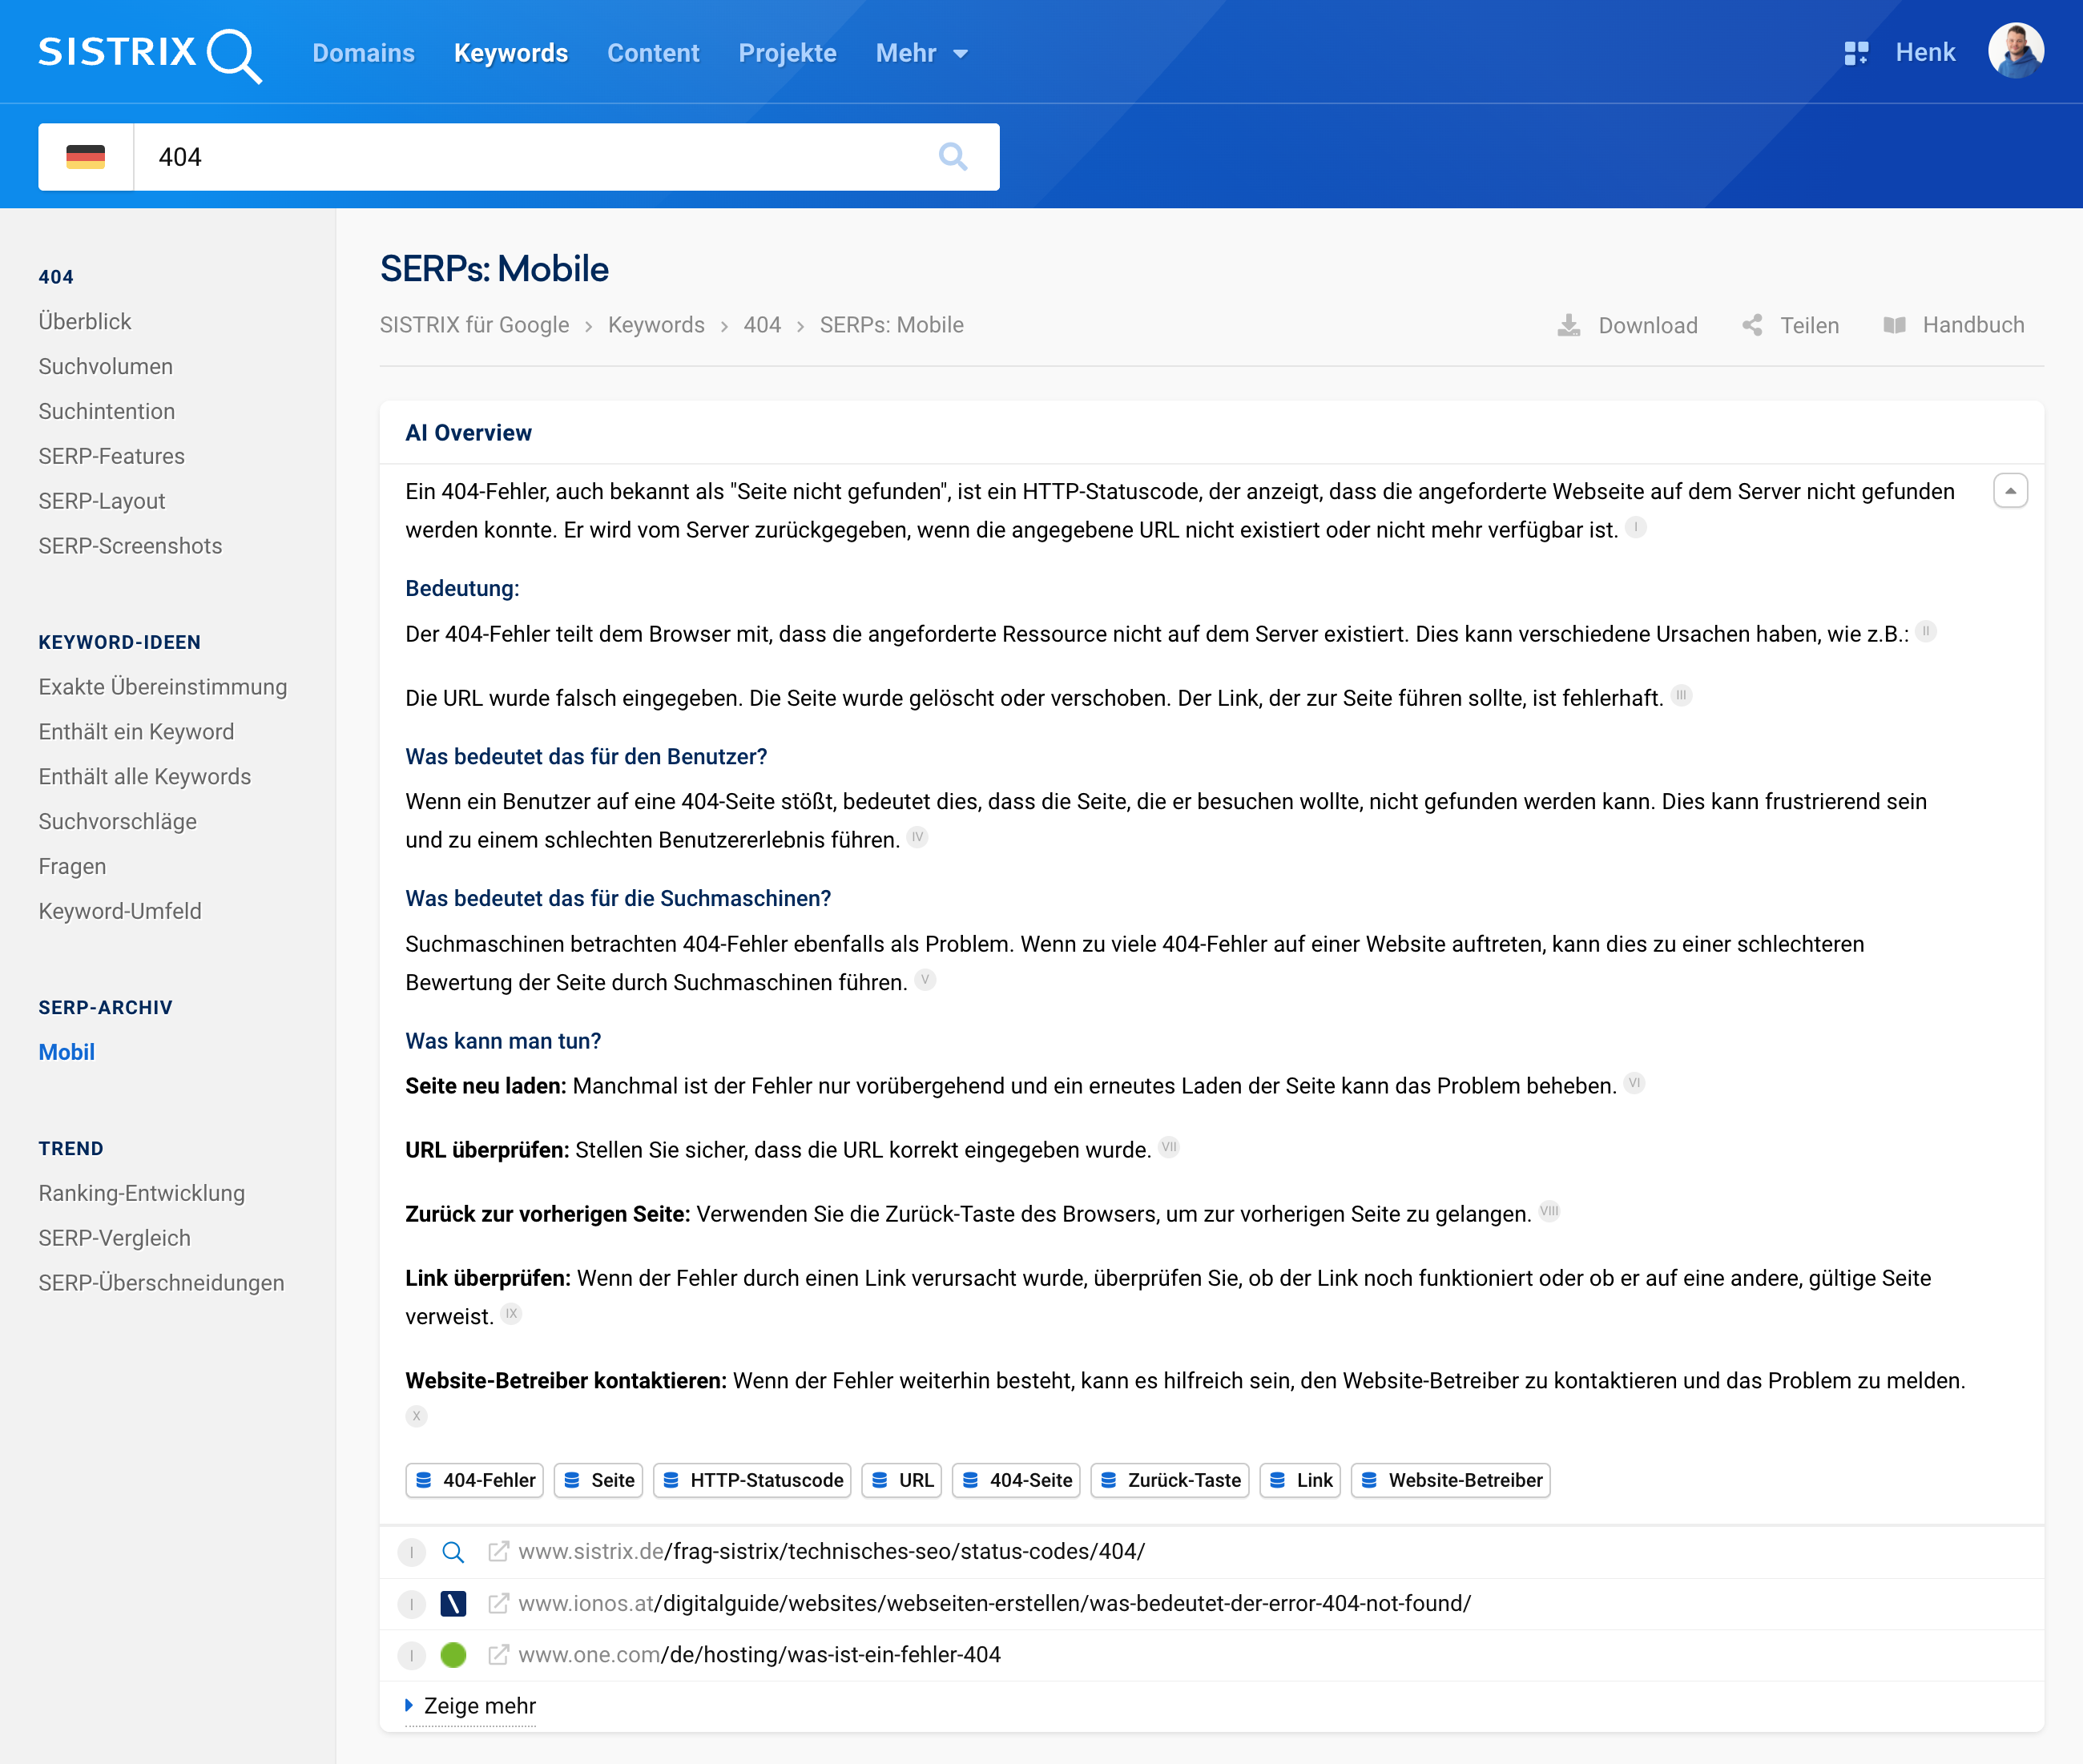
Task: Click the green one.com favicon
Action: tap(455, 1655)
